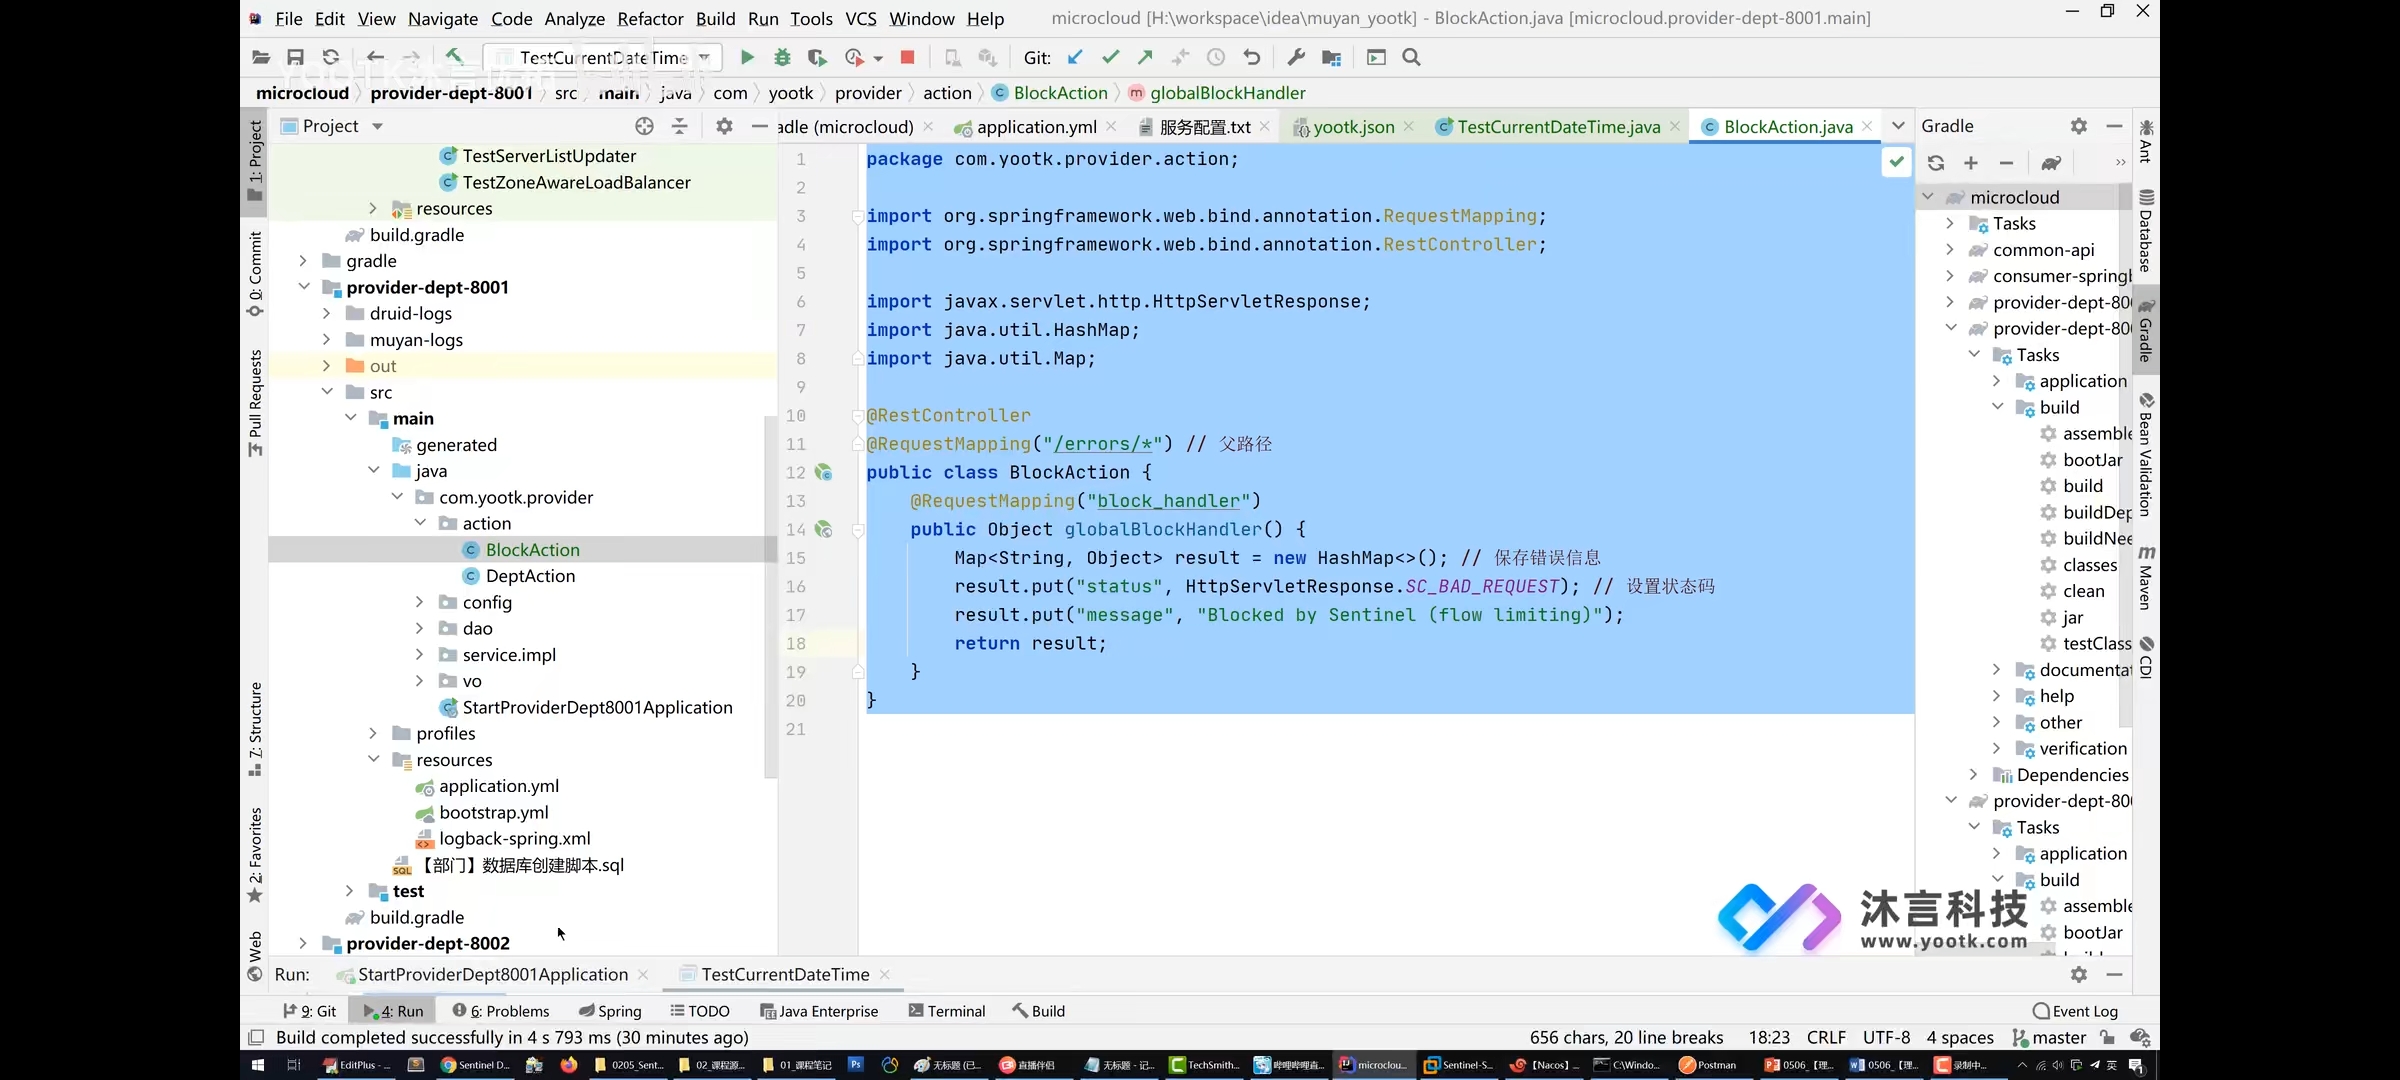Expand the profiles folder node
The width and height of the screenshot is (2400, 1080).
373,733
